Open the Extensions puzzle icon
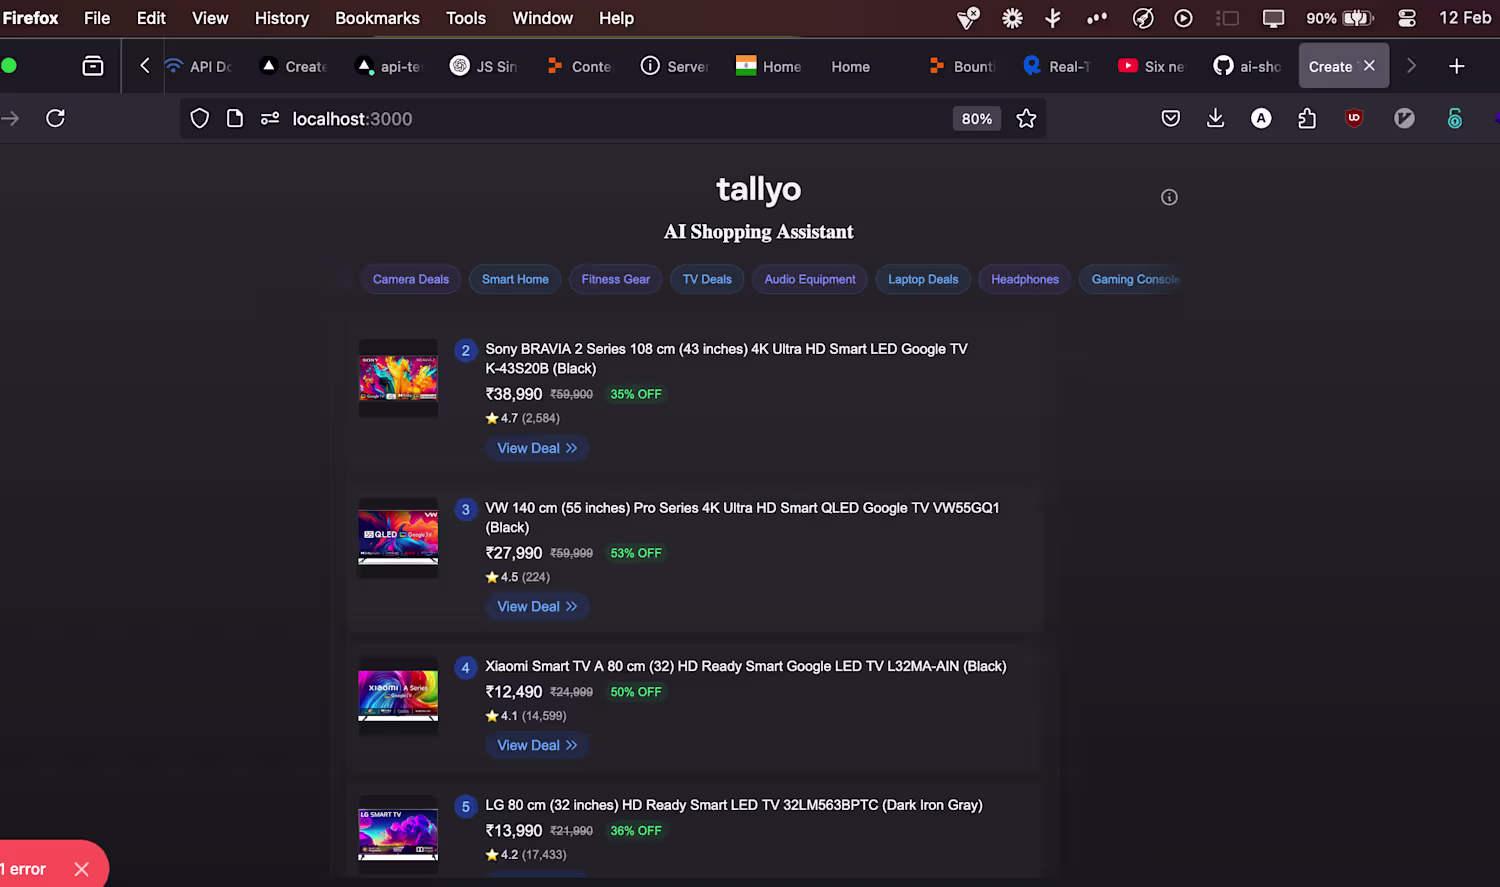The image size is (1500, 887). (x=1307, y=119)
